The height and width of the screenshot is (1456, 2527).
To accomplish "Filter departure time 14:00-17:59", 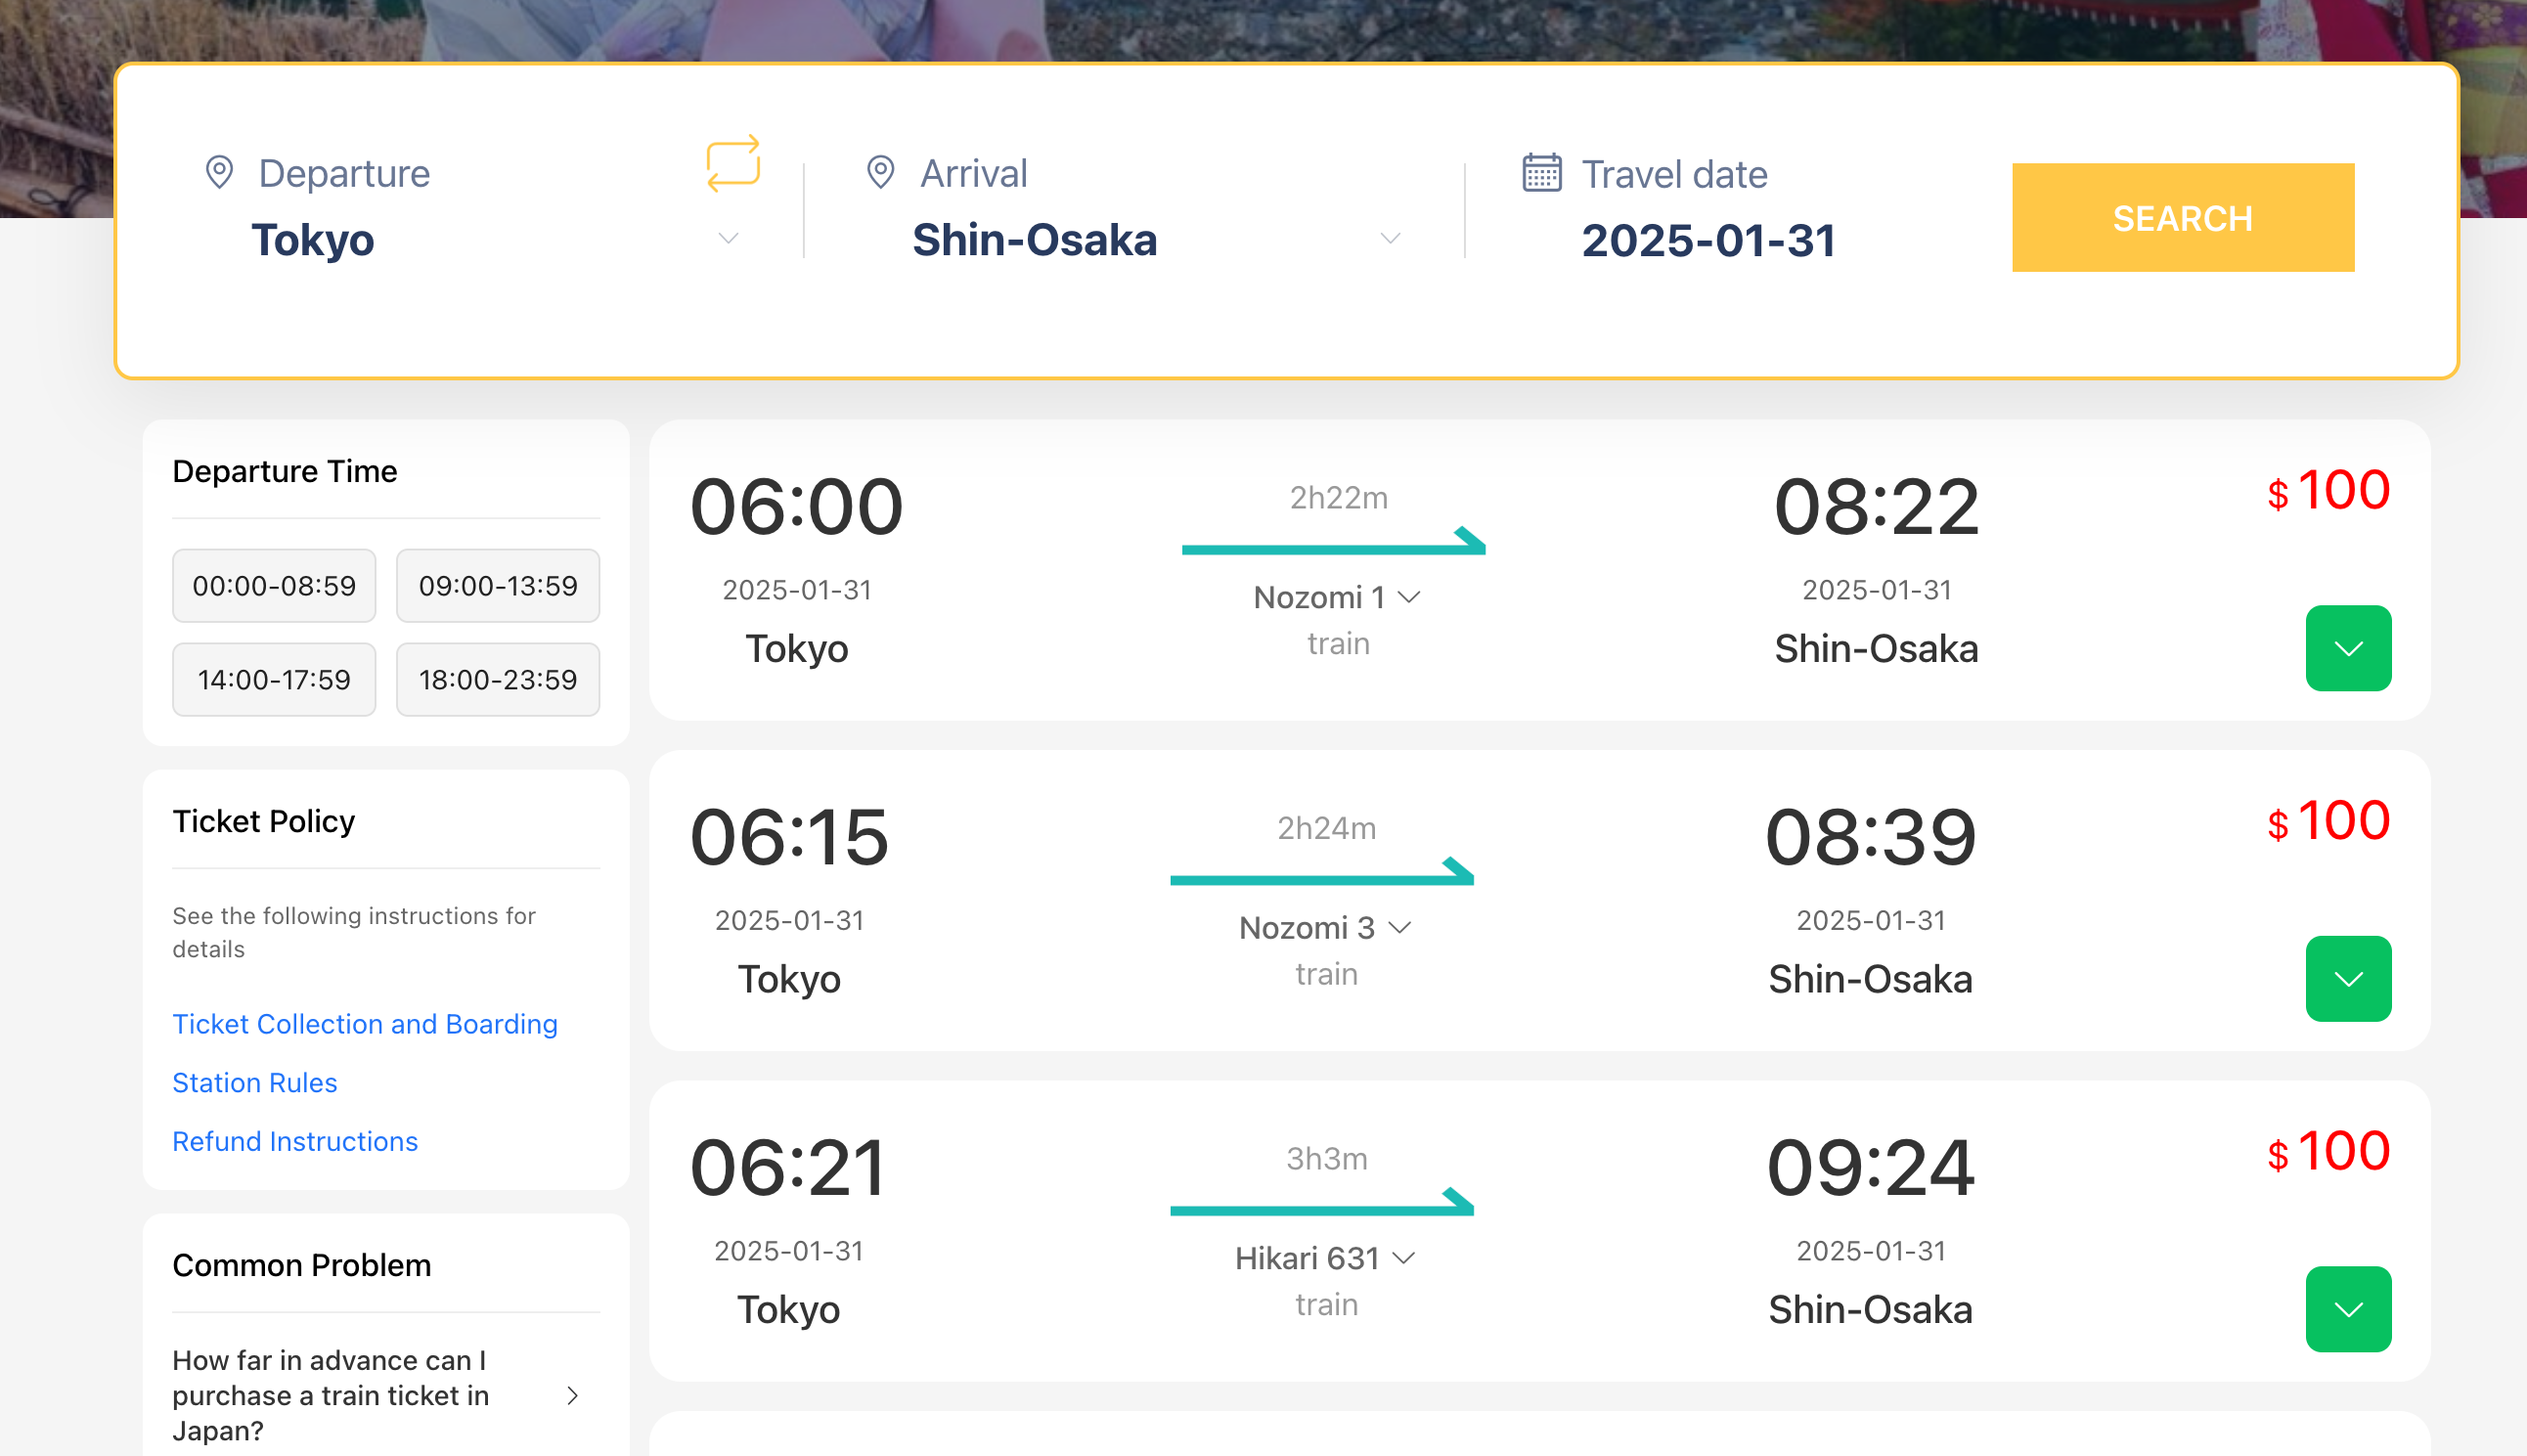I will (x=274, y=679).
